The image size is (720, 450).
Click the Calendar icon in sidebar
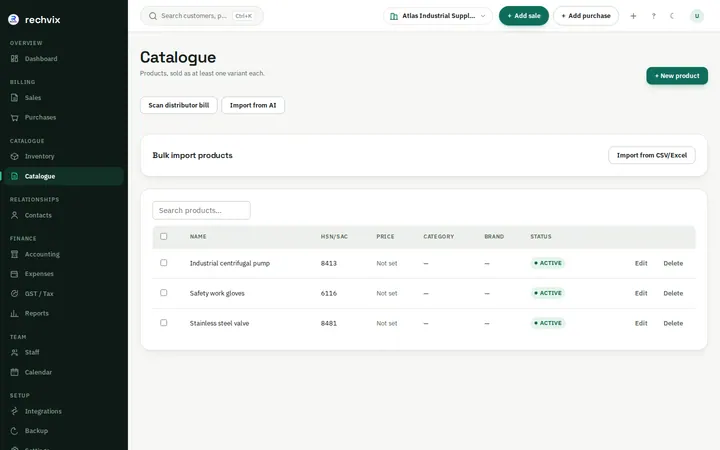[15, 372]
